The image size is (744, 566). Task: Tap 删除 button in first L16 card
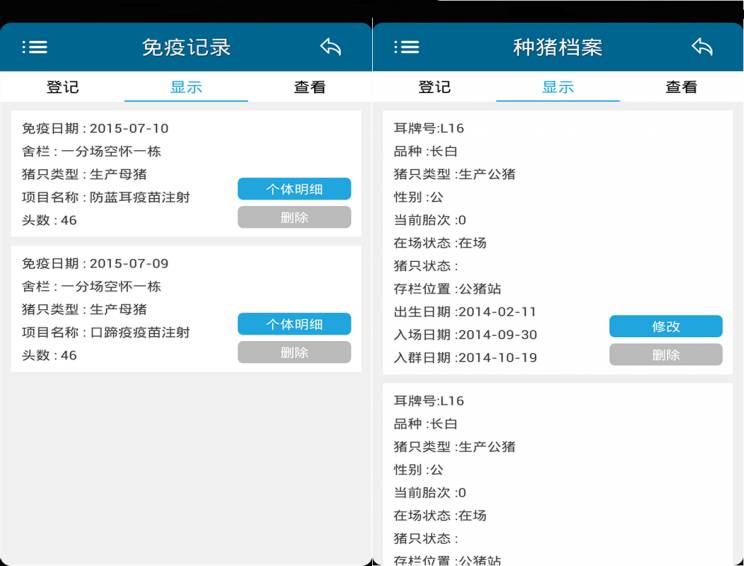666,354
